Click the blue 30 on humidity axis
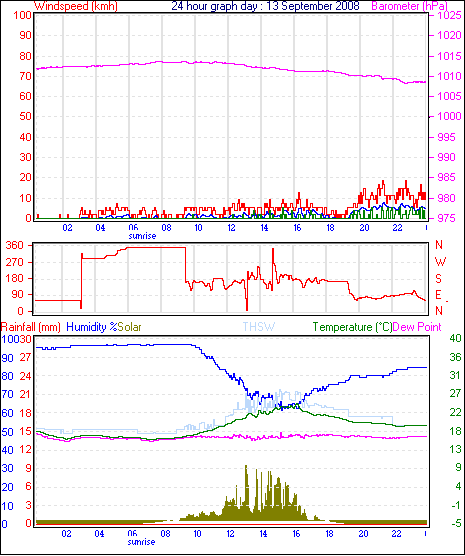Viewport: 465px width, 556px height. (x=7, y=469)
